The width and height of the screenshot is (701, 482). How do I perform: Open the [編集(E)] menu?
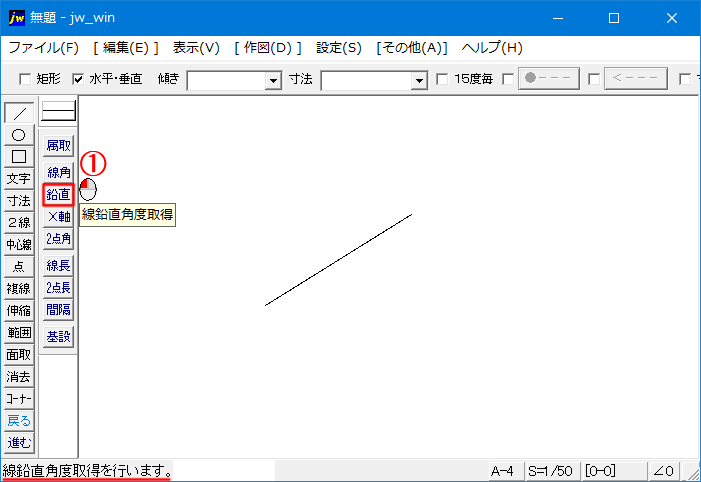(x=126, y=48)
